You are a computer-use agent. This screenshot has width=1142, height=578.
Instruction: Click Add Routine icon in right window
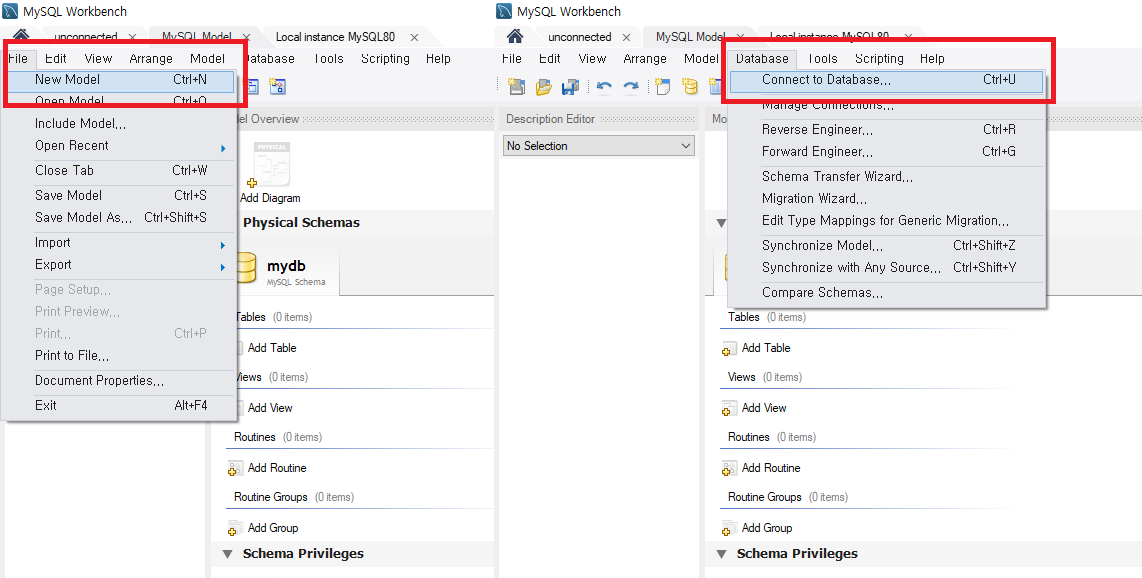click(x=729, y=468)
